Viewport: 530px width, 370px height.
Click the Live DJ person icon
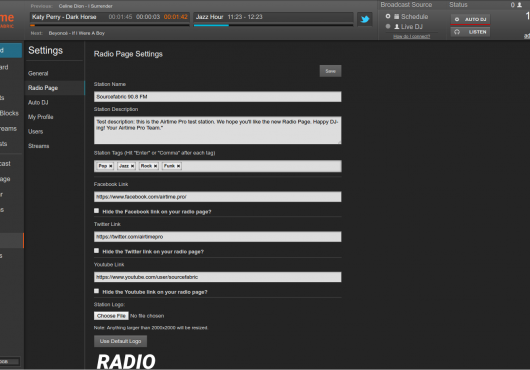[397, 26]
